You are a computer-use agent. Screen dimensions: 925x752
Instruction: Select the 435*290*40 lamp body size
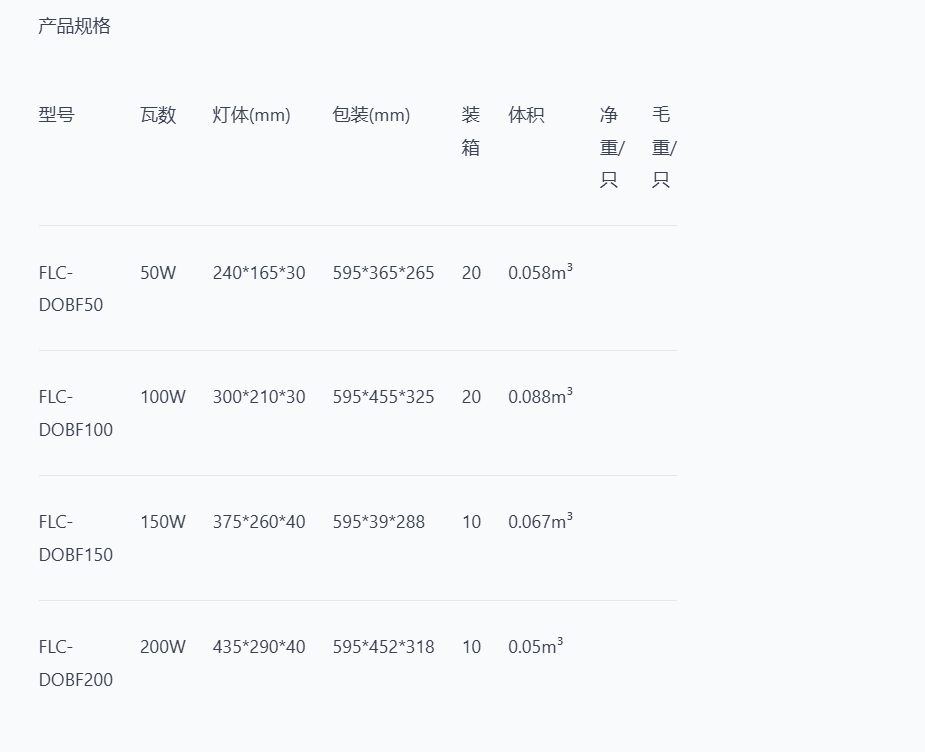[x=259, y=647]
